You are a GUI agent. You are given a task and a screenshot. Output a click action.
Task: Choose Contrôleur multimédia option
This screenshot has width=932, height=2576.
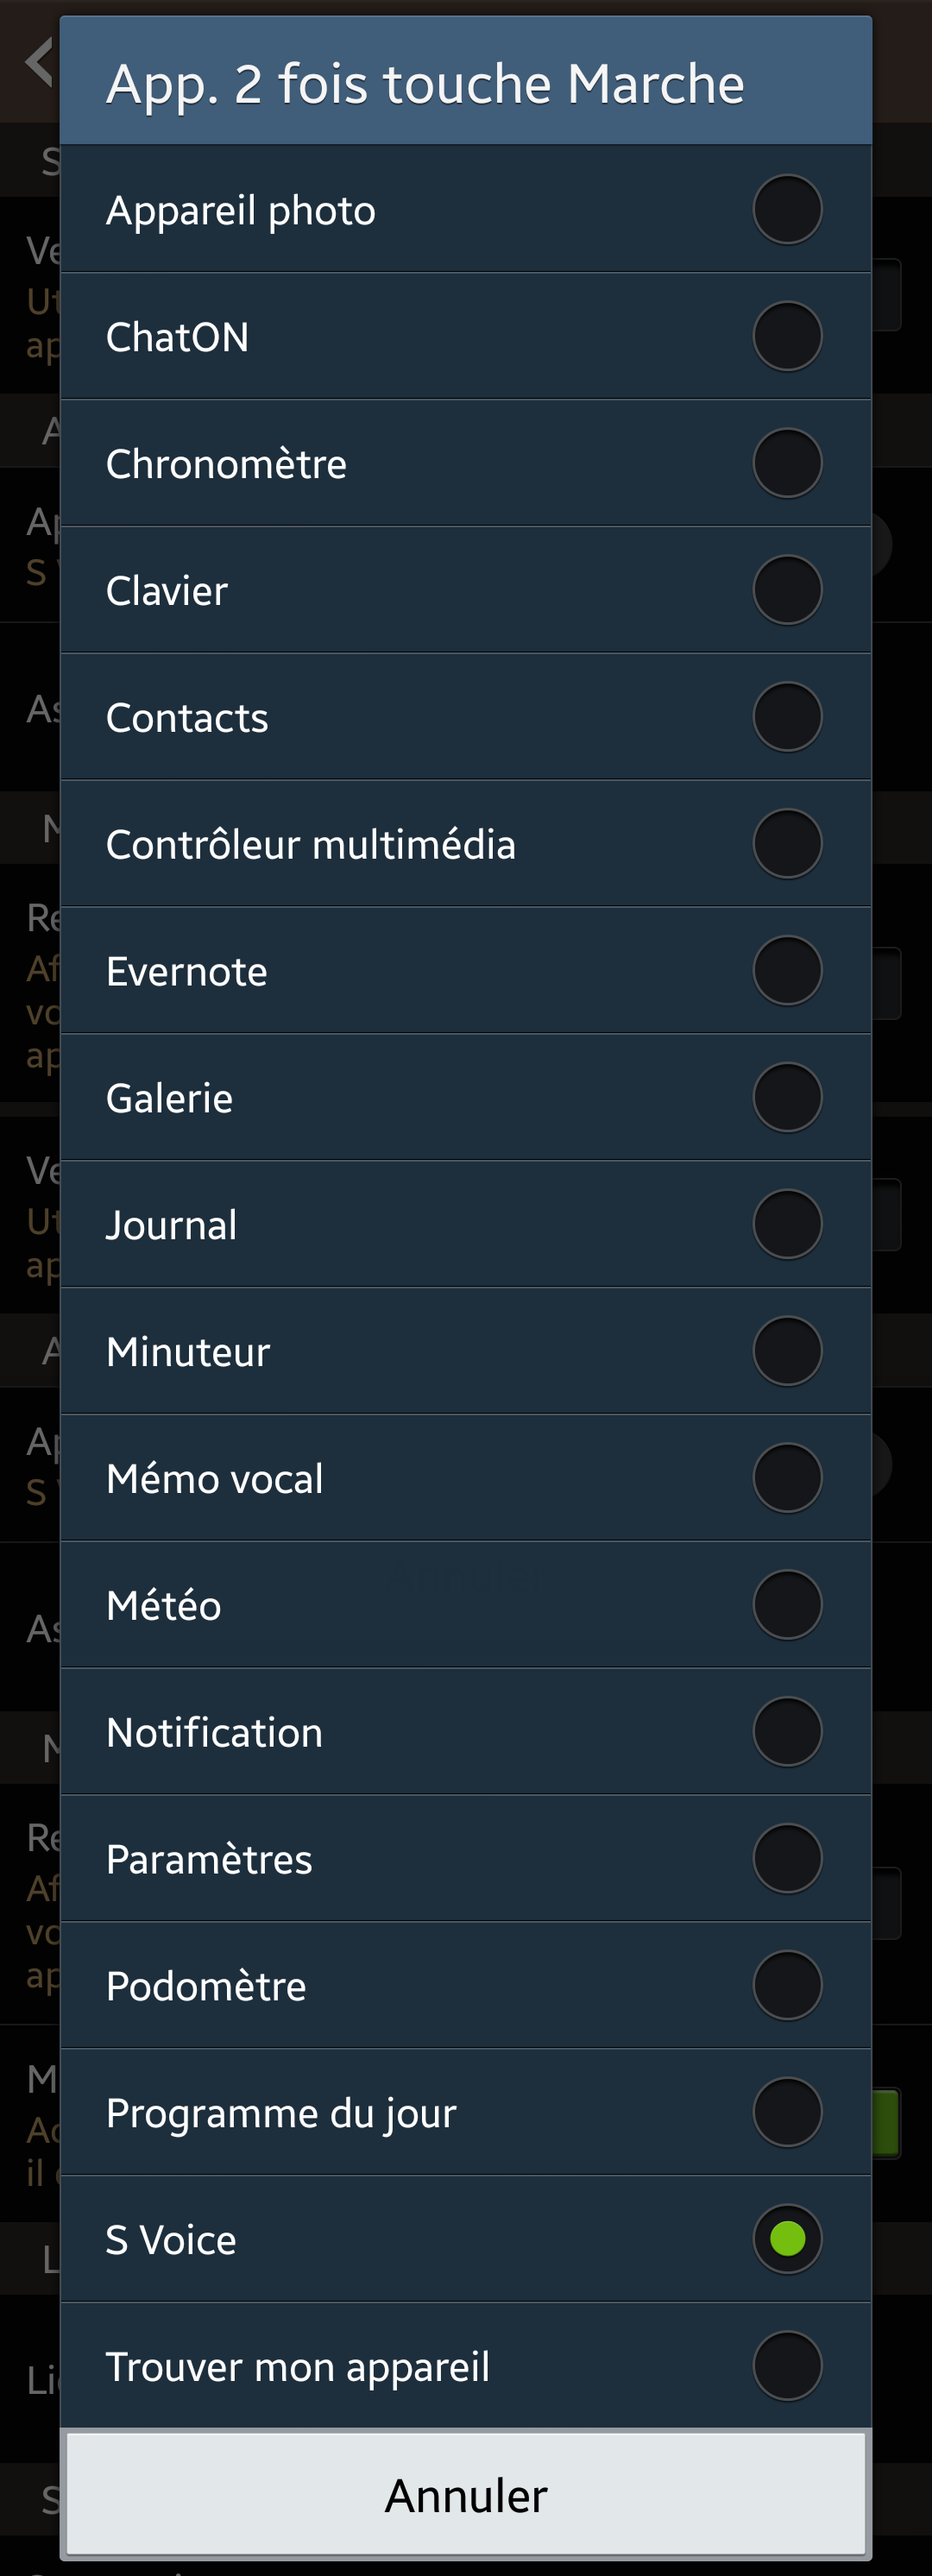465,844
